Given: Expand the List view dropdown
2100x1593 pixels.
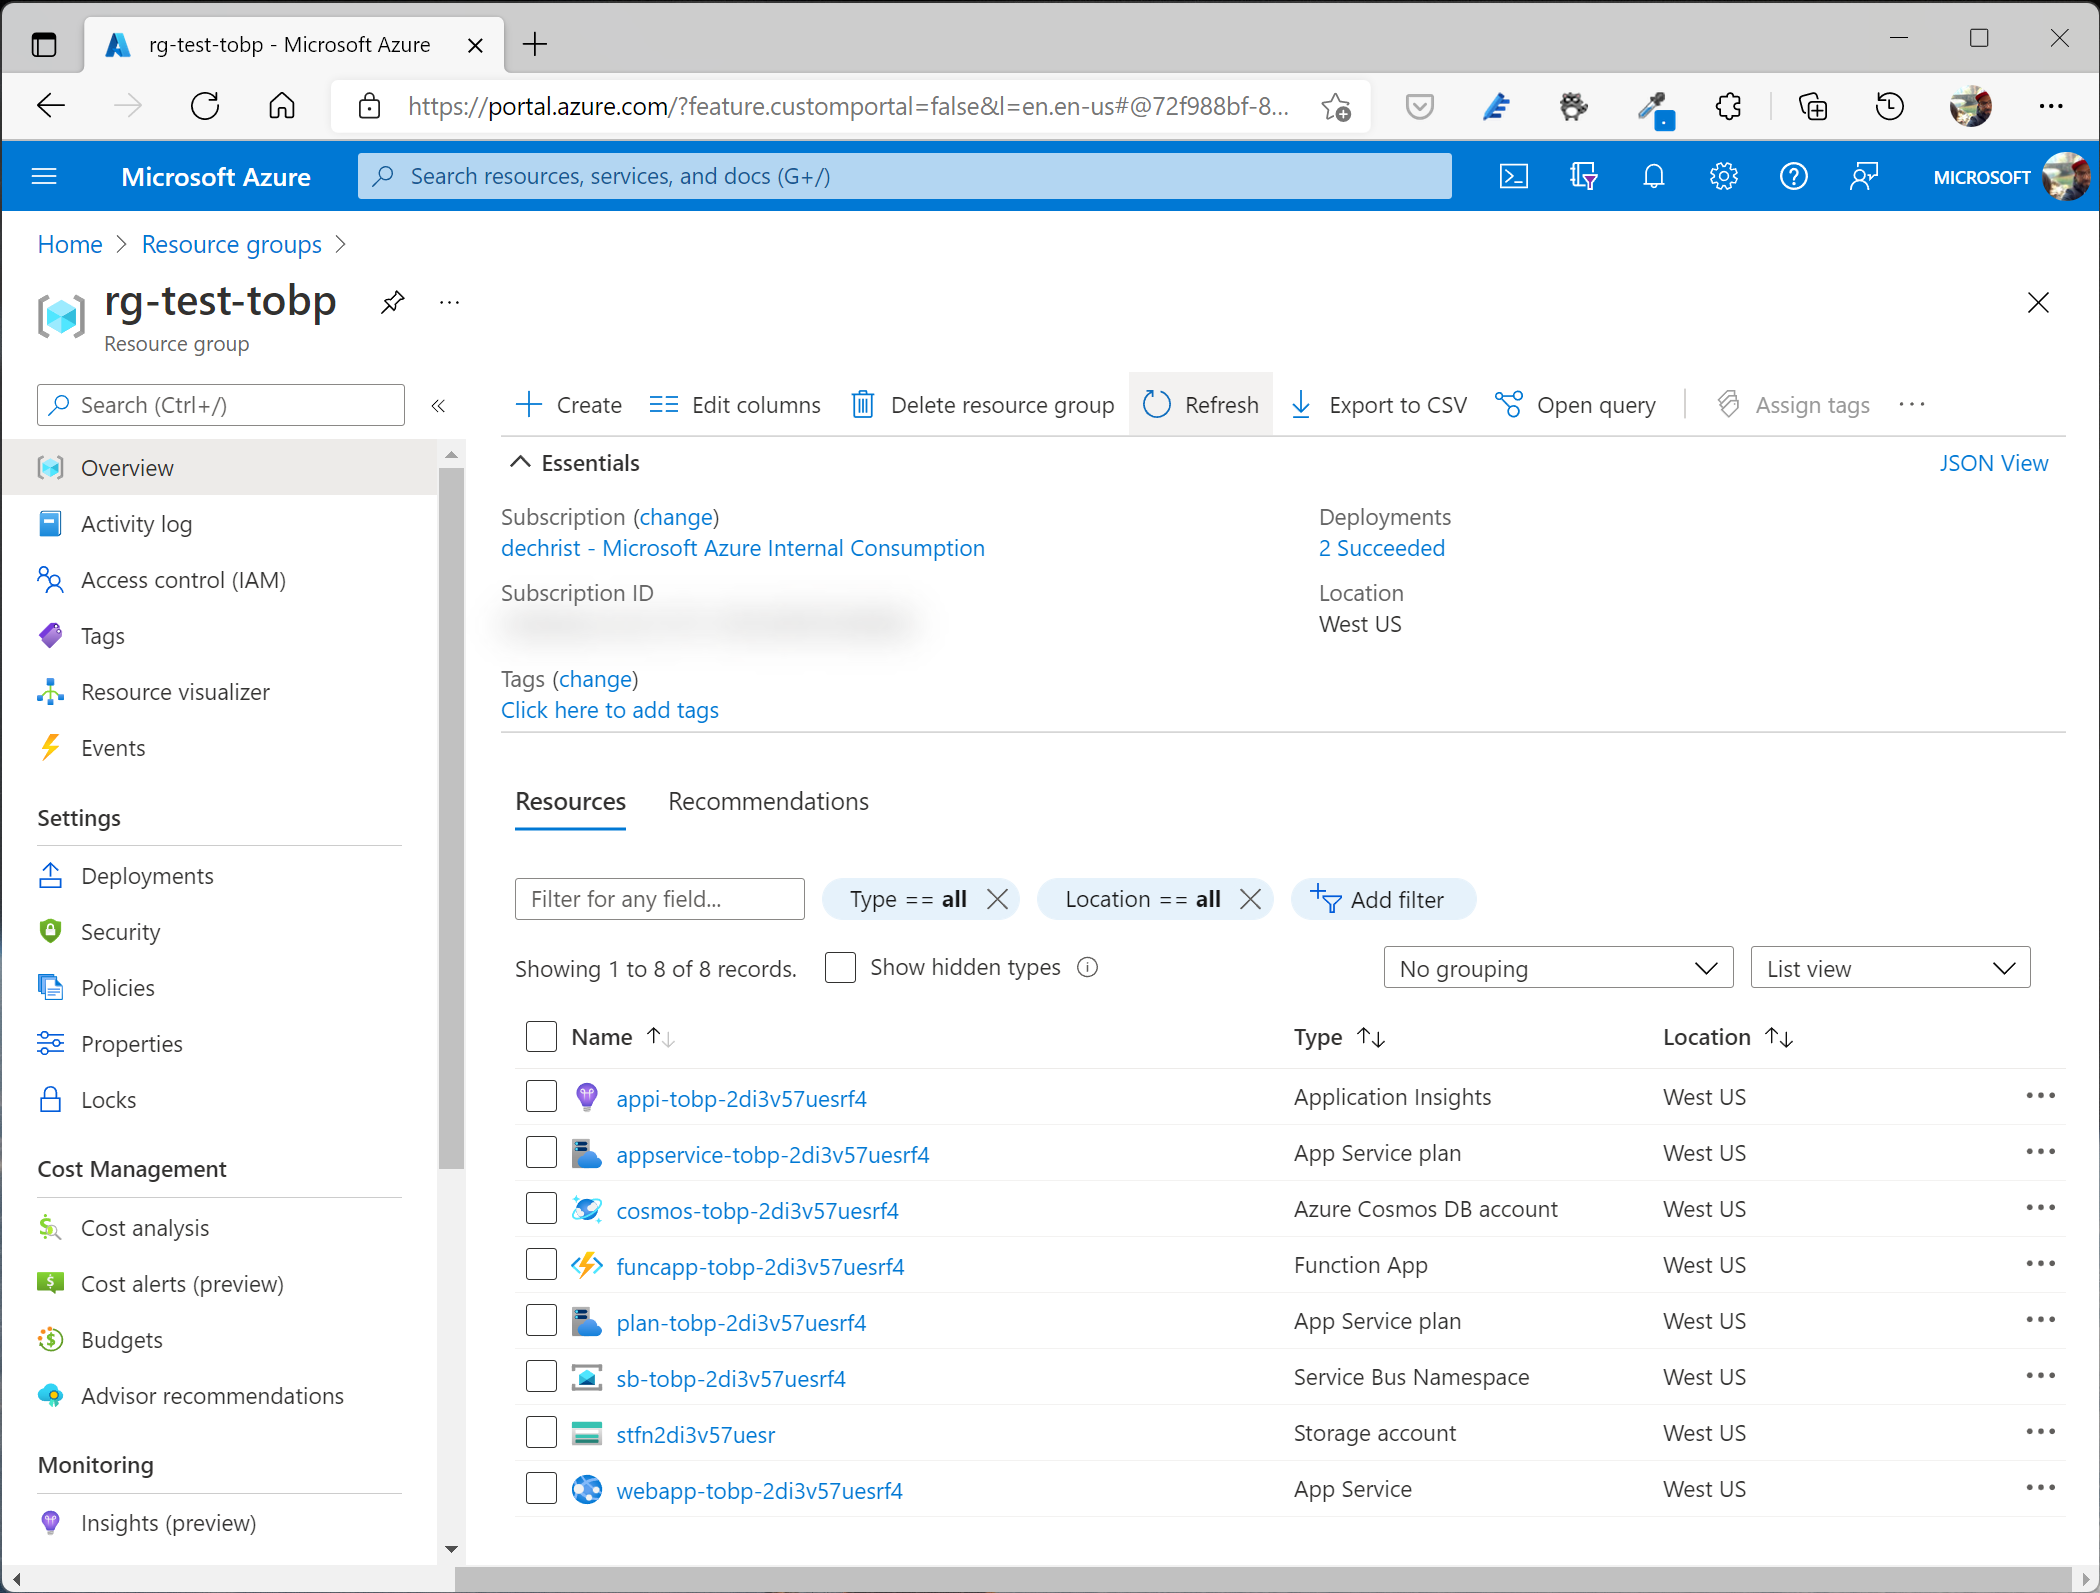Looking at the screenshot, I should tap(1889, 968).
